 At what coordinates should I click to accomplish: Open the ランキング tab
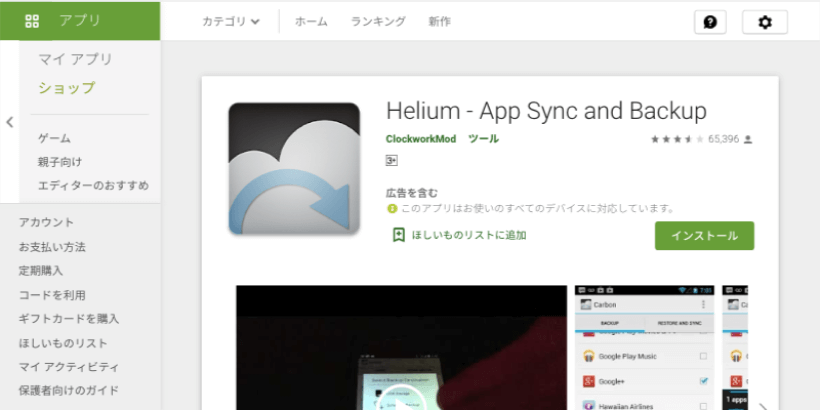[378, 21]
